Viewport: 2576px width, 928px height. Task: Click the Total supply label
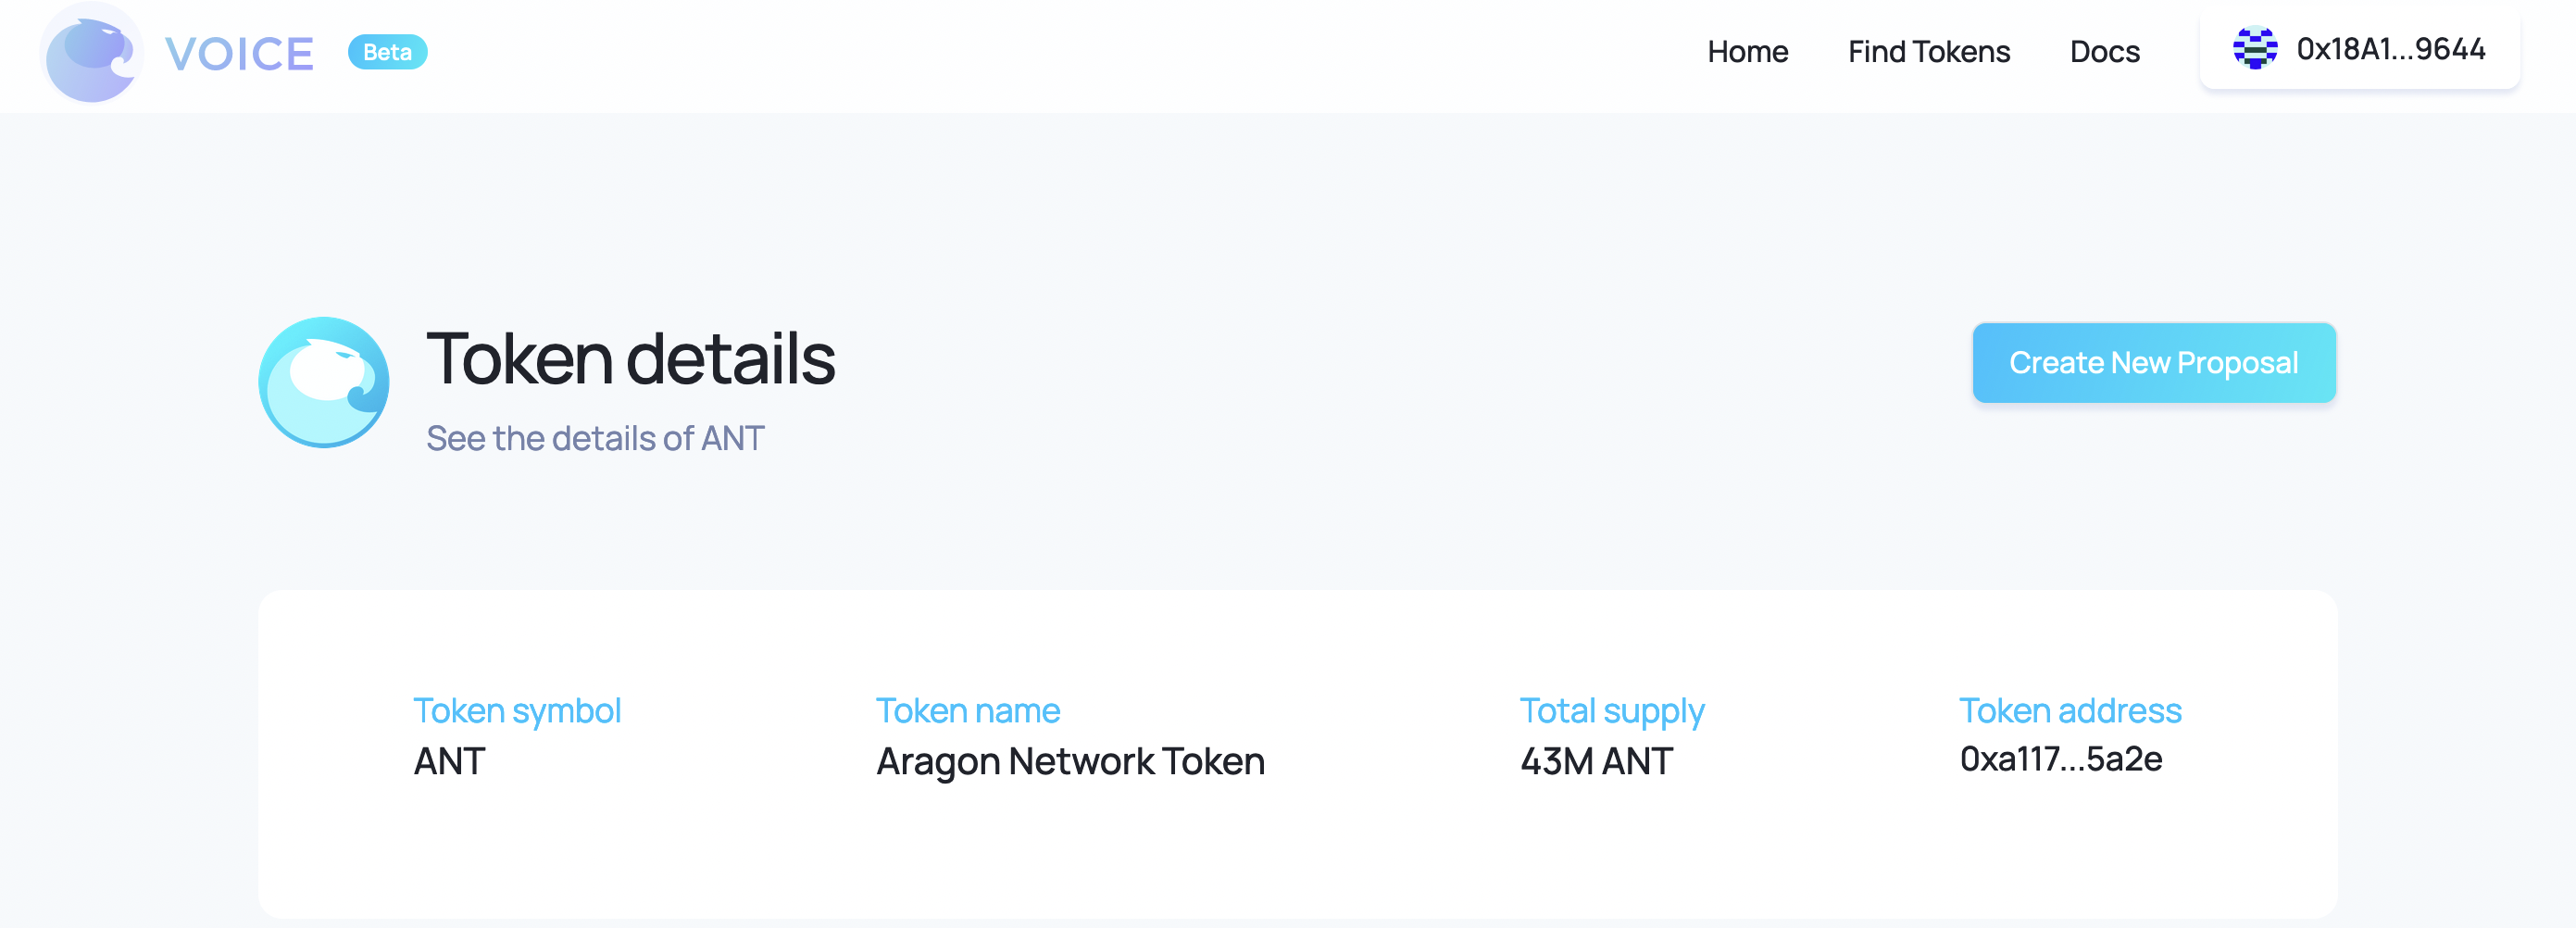click(x=1611, y=710)
